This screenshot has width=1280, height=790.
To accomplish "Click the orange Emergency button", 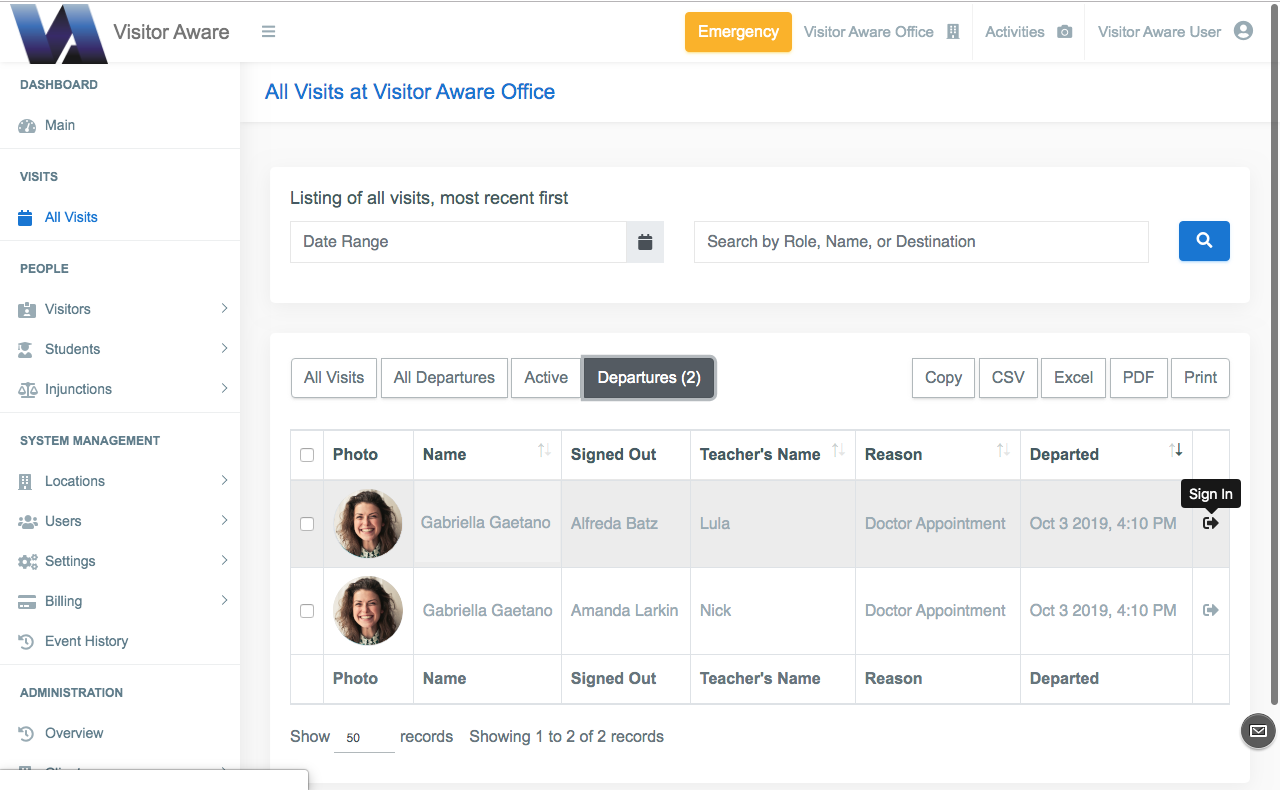I will point(738,32).
